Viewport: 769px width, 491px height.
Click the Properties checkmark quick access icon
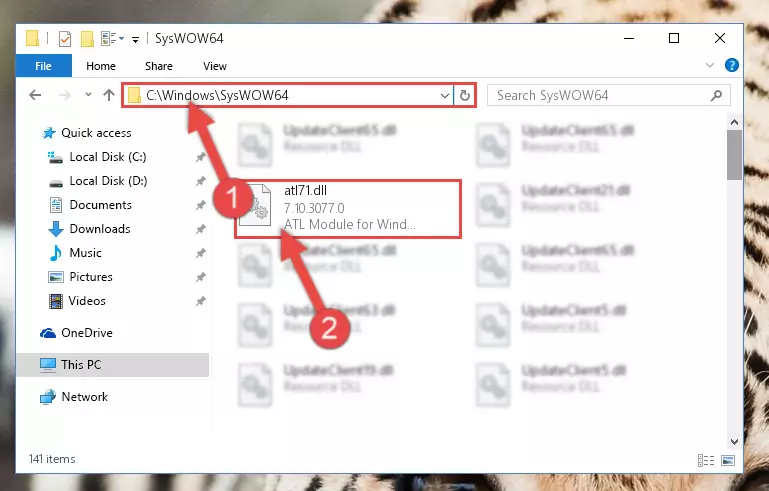pyautogui.click(x=65, y=38)
